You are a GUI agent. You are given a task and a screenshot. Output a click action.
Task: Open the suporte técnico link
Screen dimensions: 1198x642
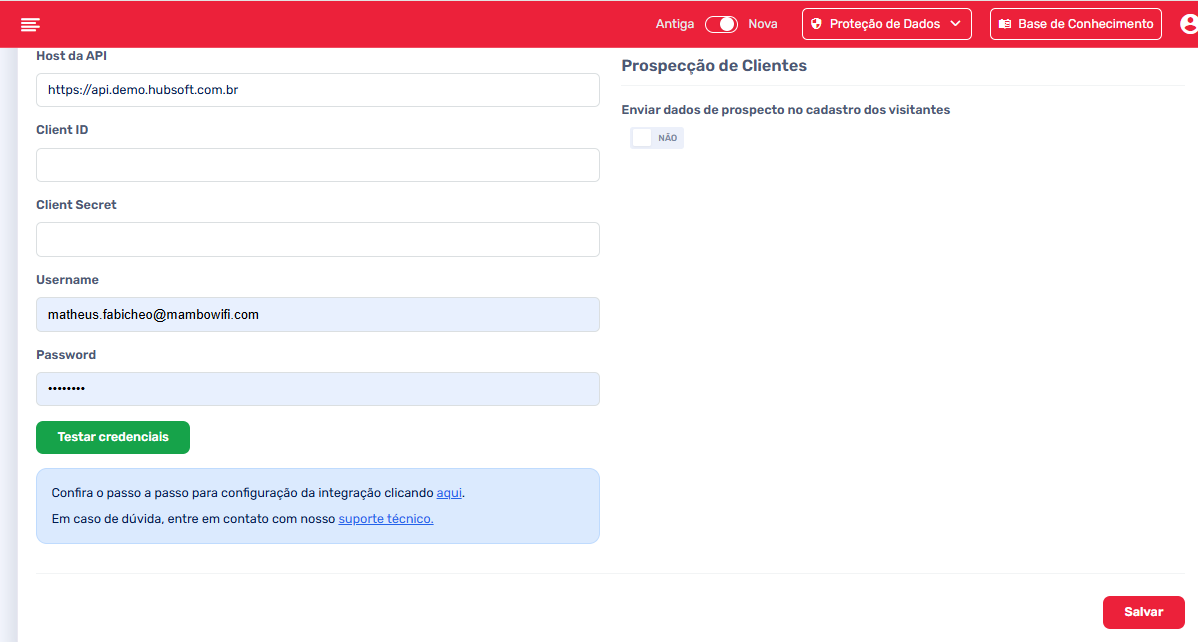coord(385,519)
